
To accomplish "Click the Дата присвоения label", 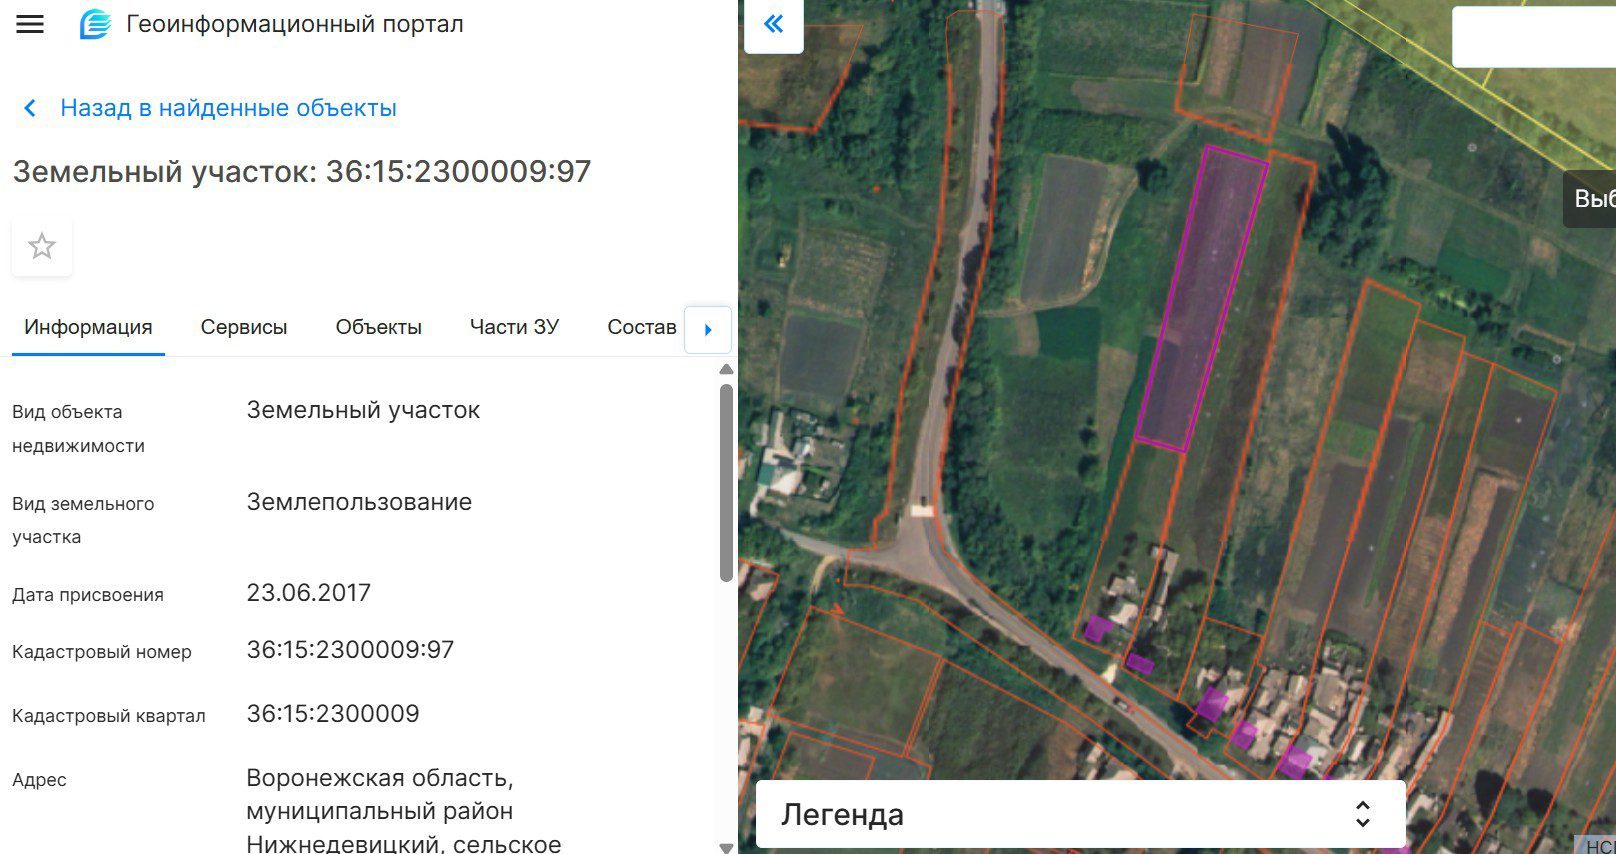I will point(88,595).
